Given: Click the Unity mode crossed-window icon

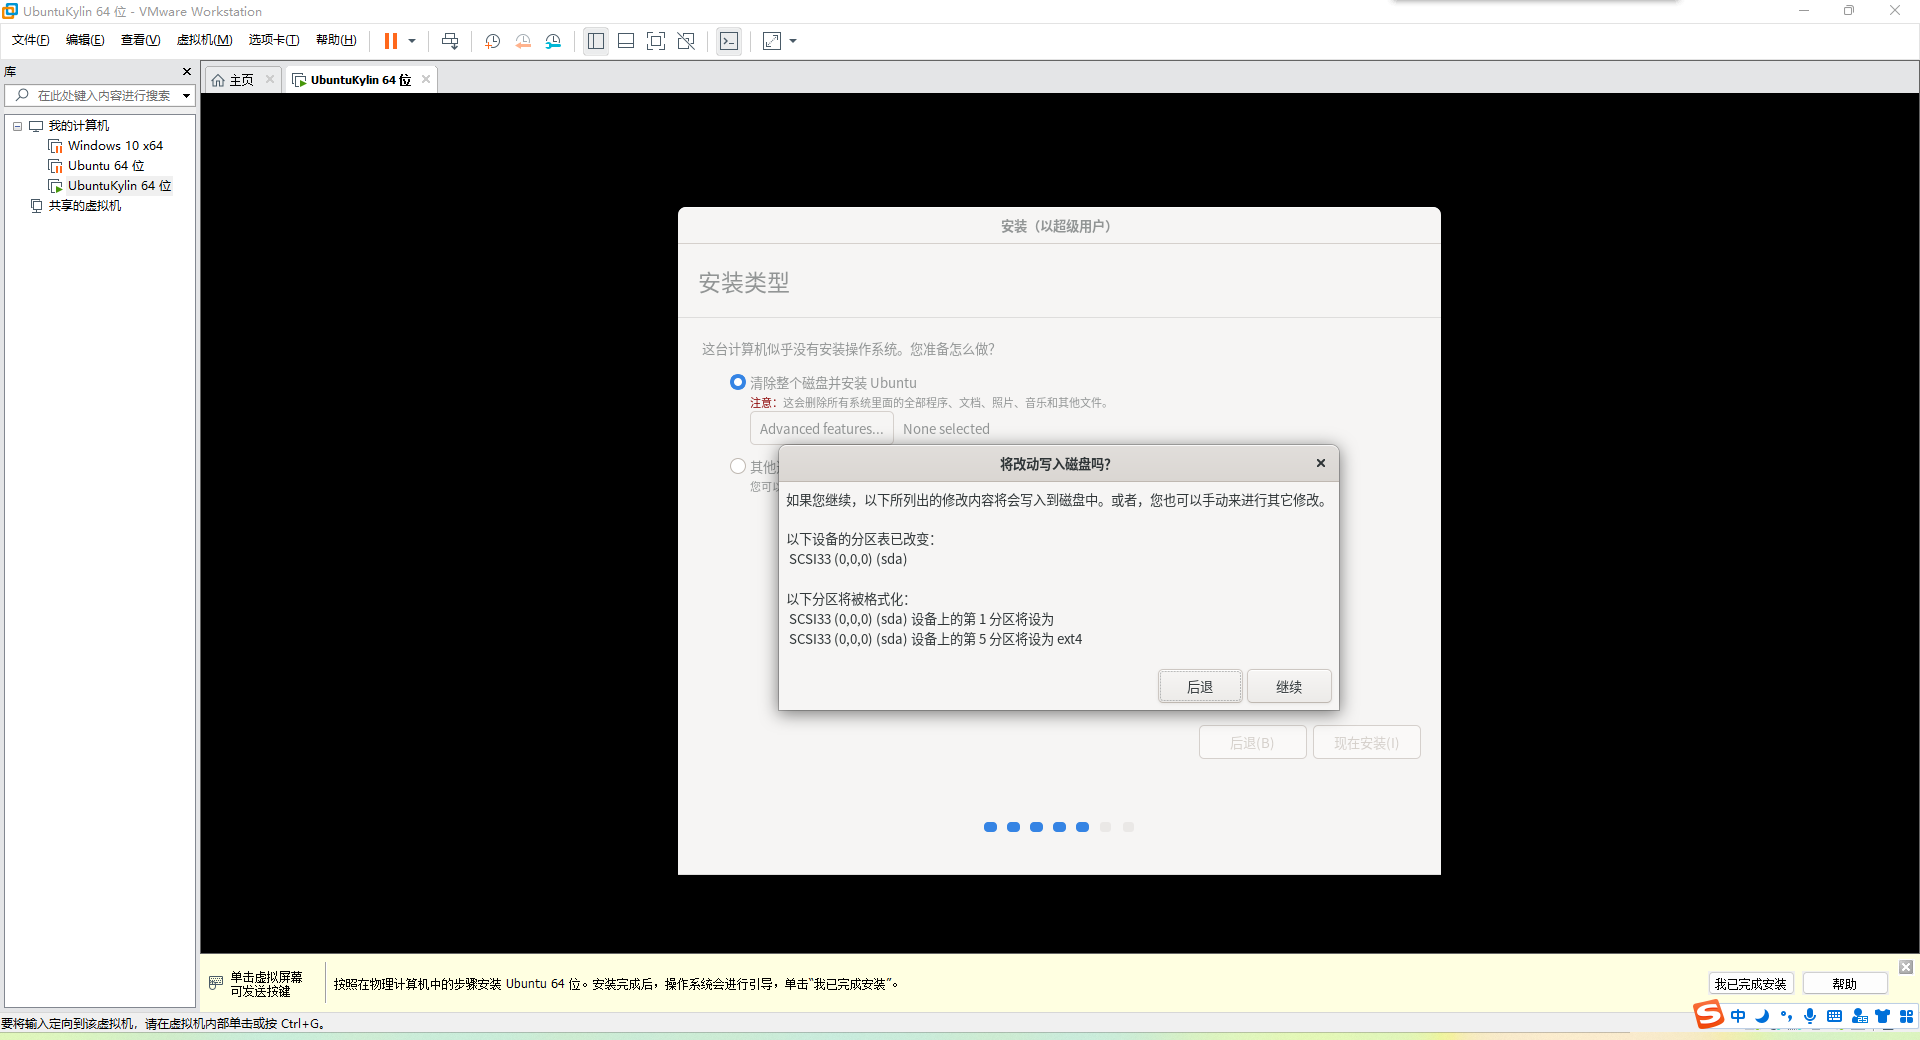Looking at the screenshot, I should coord(686,41).
